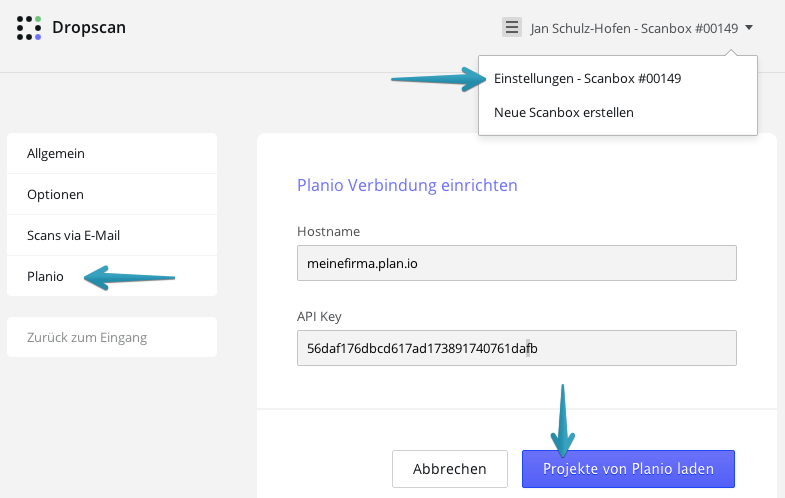Go back via Zurück zum Eingang
Image resolution: width=785 pixels, height=498 pixels.
click(x=112, y=337)
